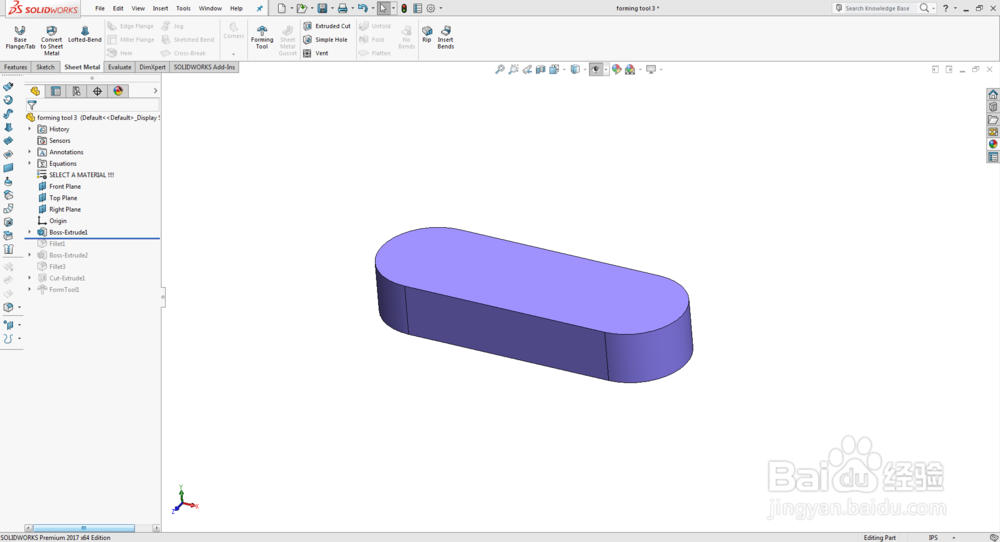The height and width of the screenshot is (542, 1000).
Task: Open the Insert menu
Action: coord(160,8)
